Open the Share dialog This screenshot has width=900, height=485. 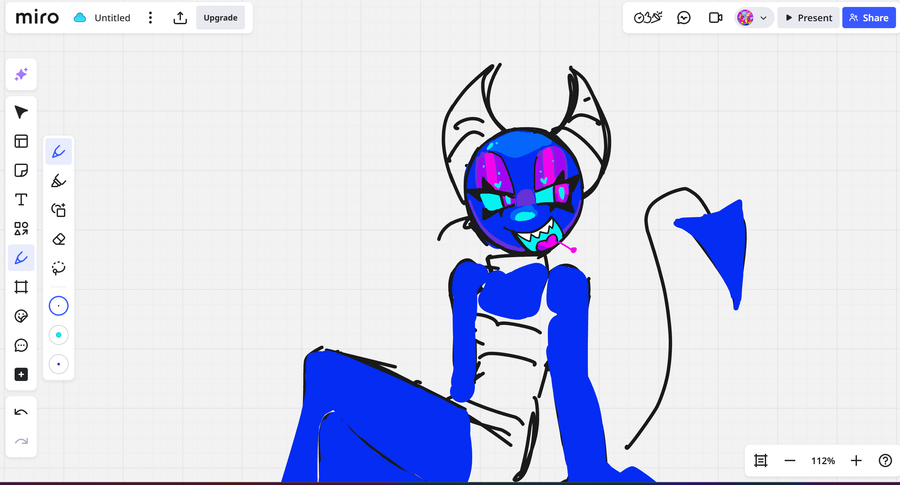click(x=868, y=18)
